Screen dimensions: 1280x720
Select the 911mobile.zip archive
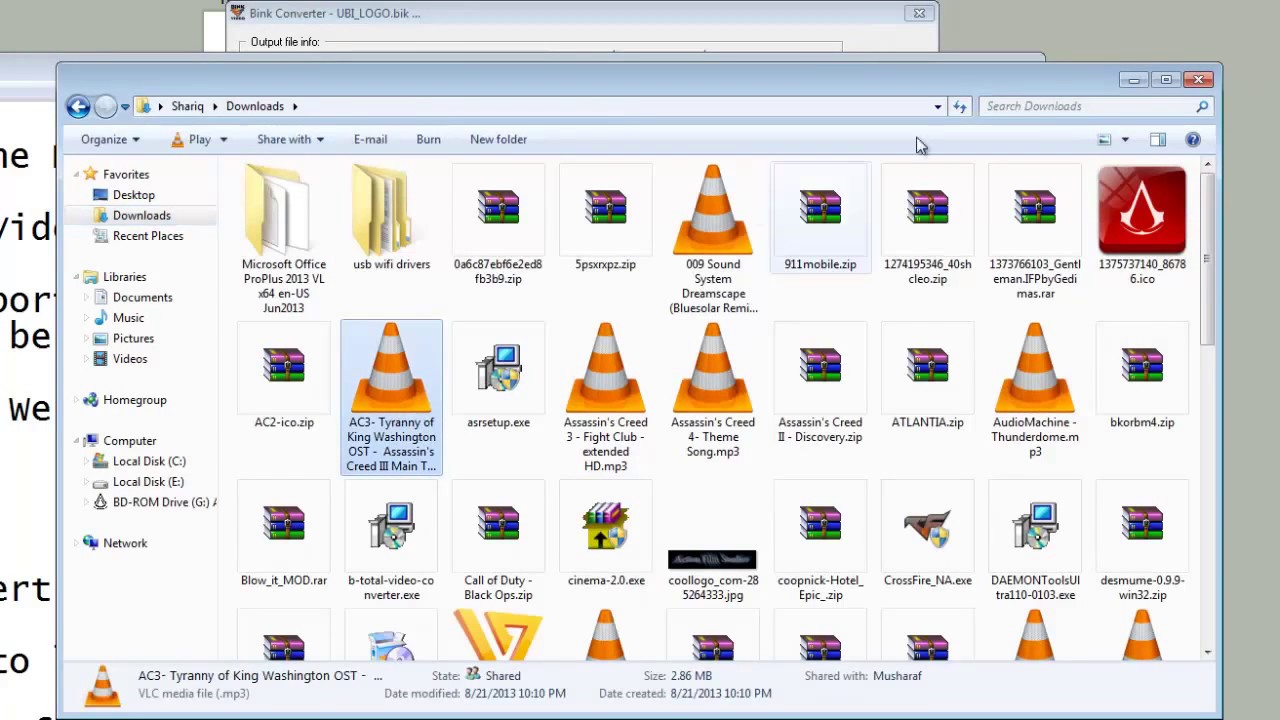tap(820, 219)
